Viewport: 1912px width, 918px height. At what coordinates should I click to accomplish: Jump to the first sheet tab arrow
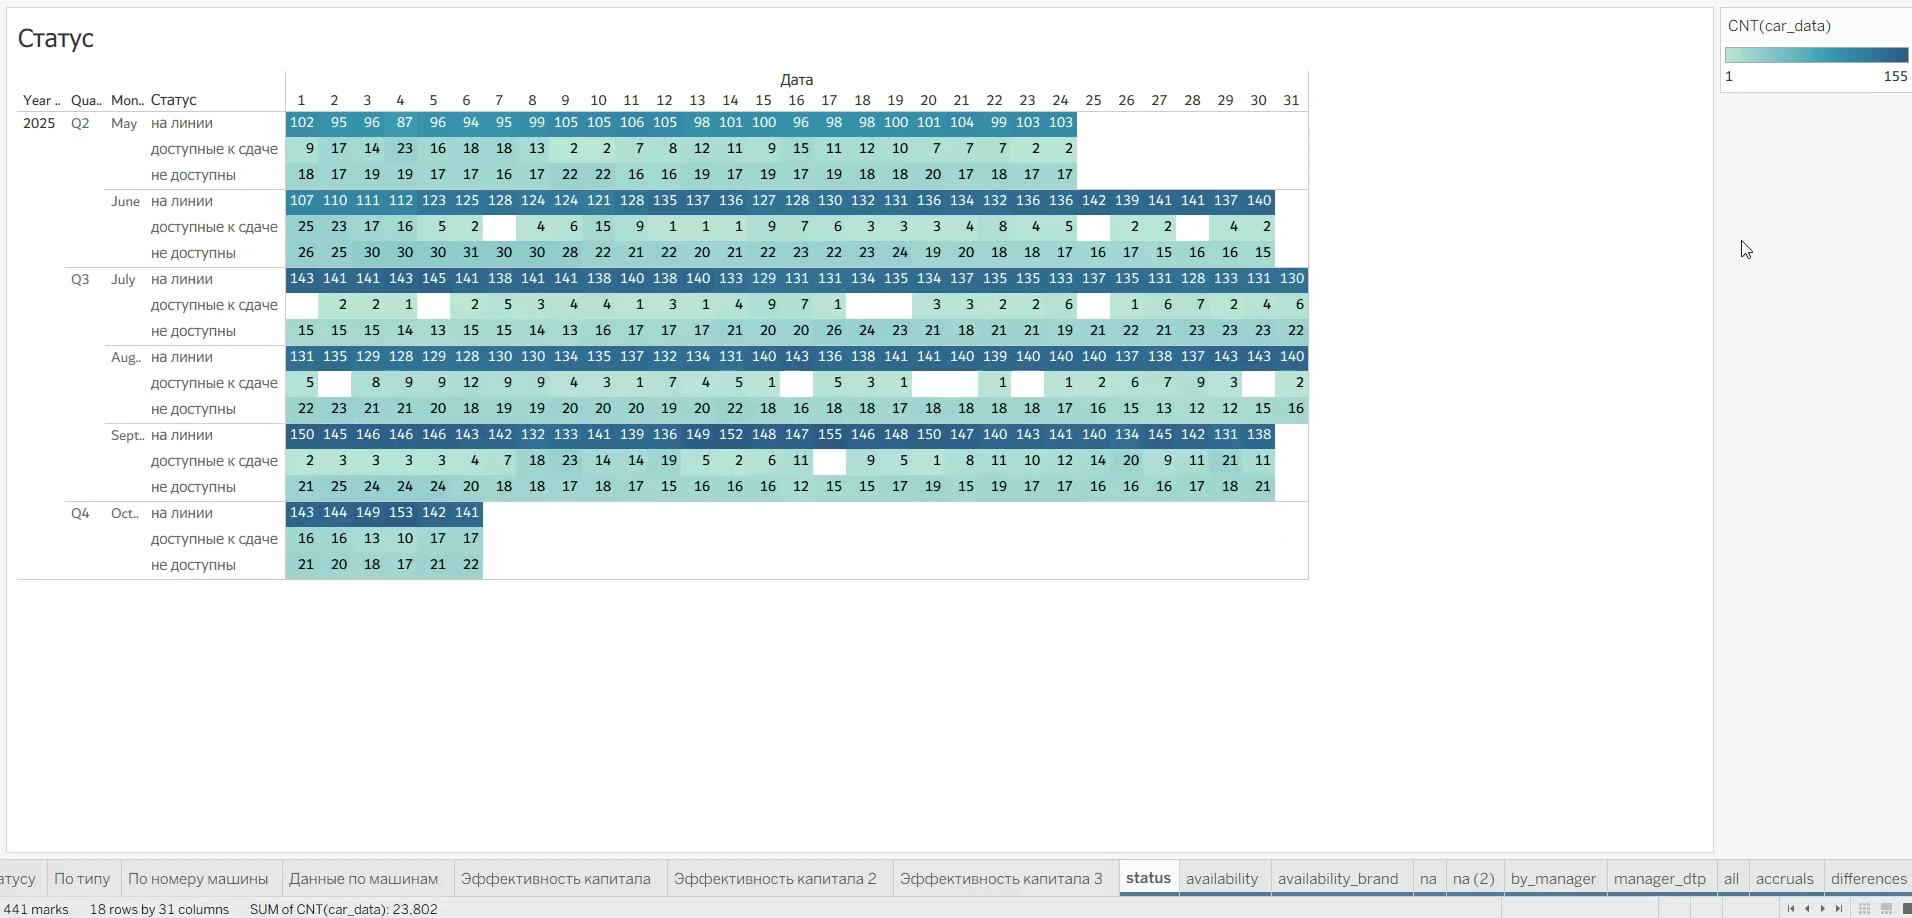[1791, 908]
